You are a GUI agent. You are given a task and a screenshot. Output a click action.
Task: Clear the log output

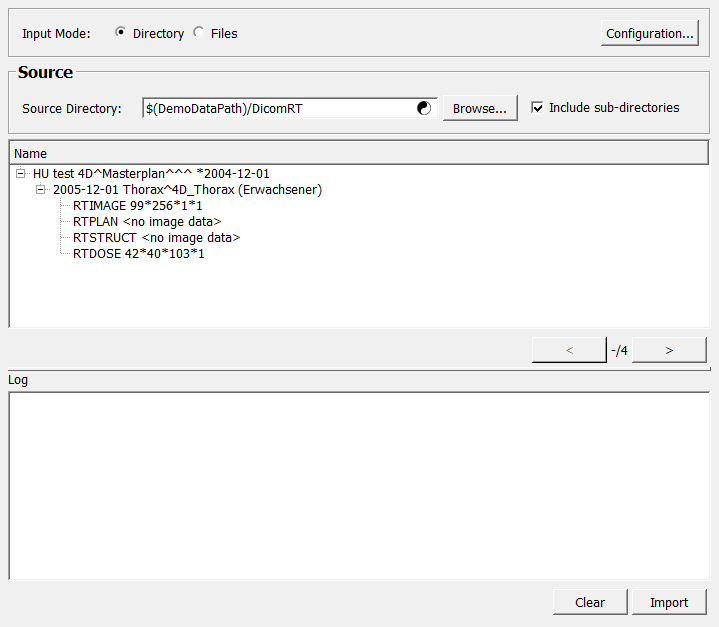[590, 602]
